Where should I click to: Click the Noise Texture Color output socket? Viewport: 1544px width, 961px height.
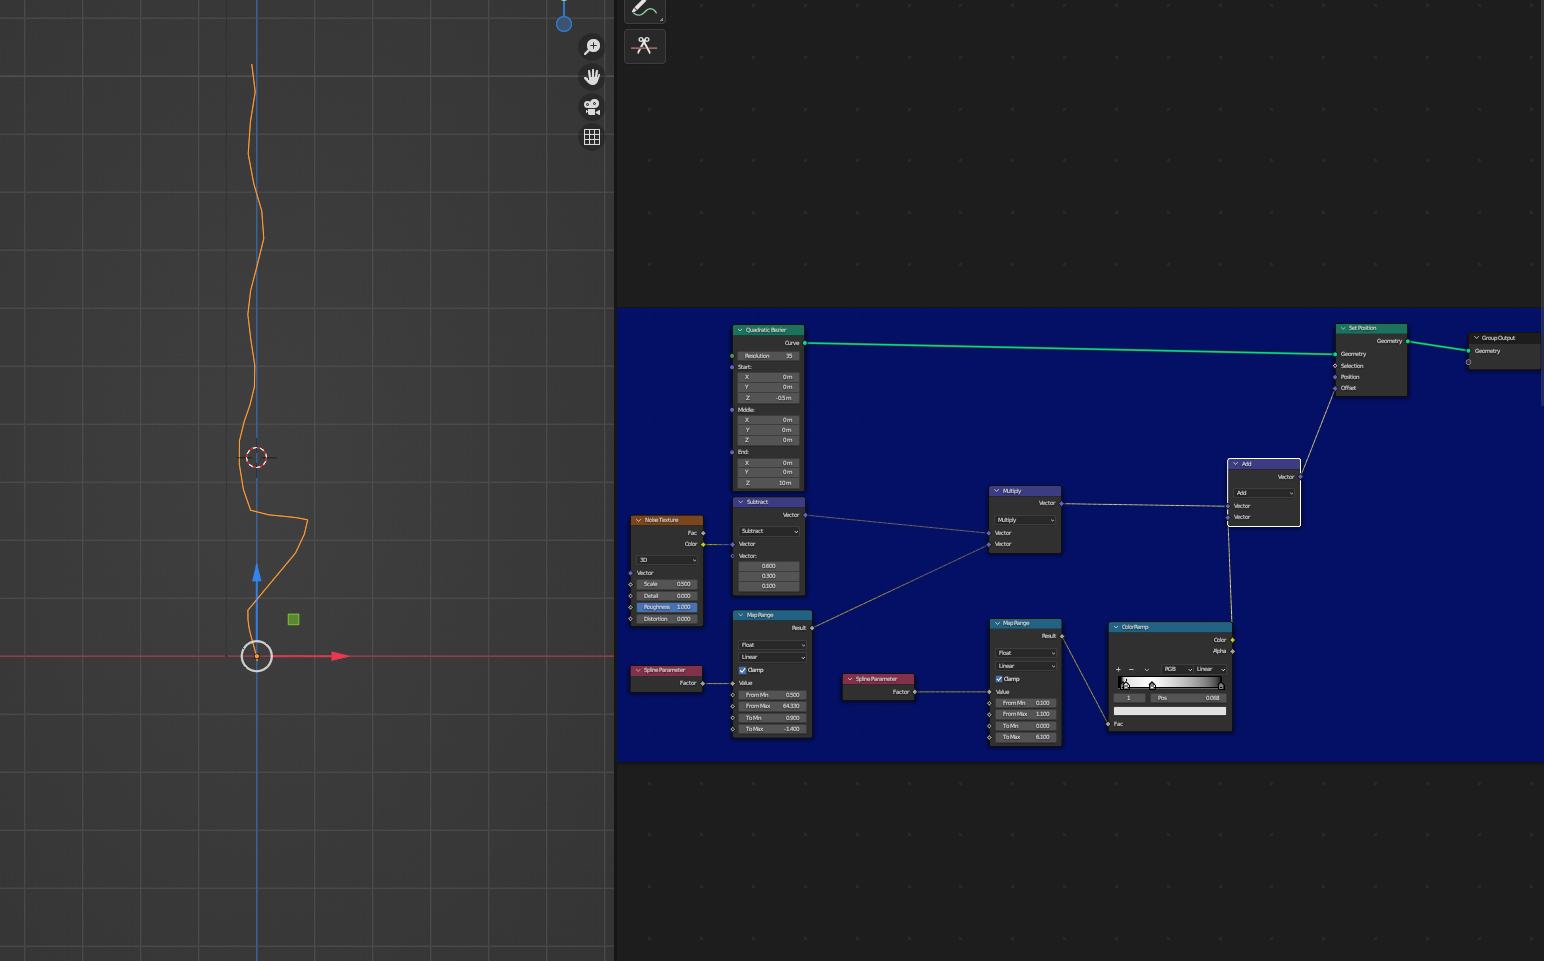(x=703, y=544)
